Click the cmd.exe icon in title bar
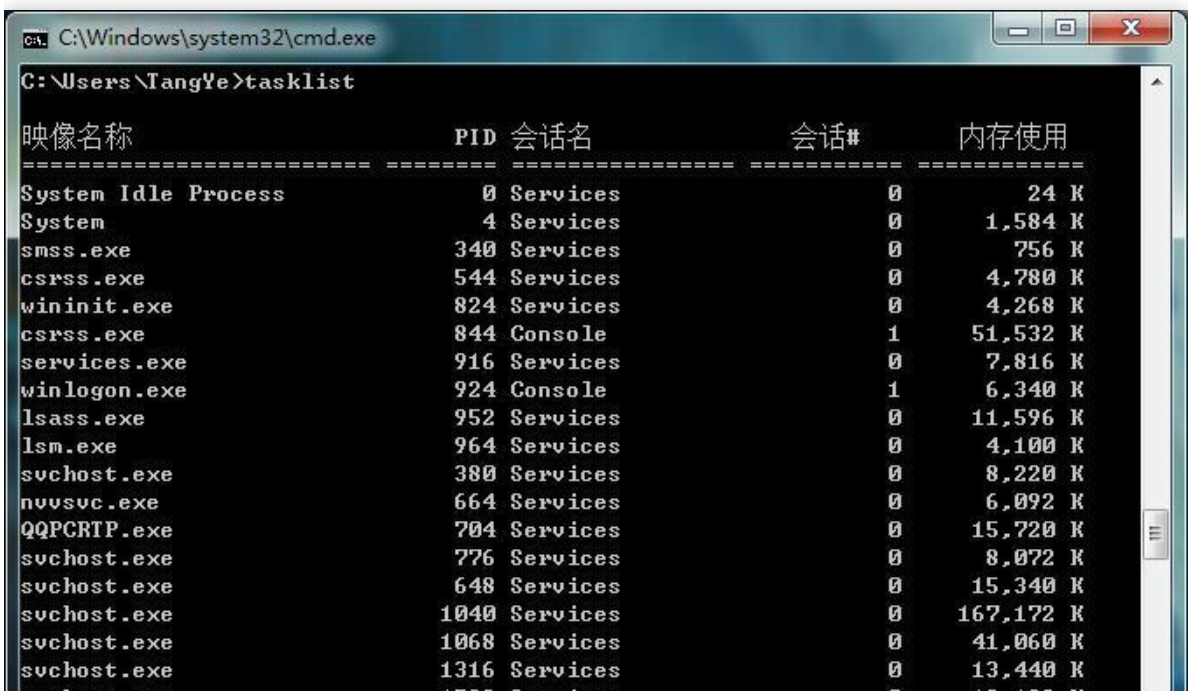1188x691 pixels. [x=36, y=39]
